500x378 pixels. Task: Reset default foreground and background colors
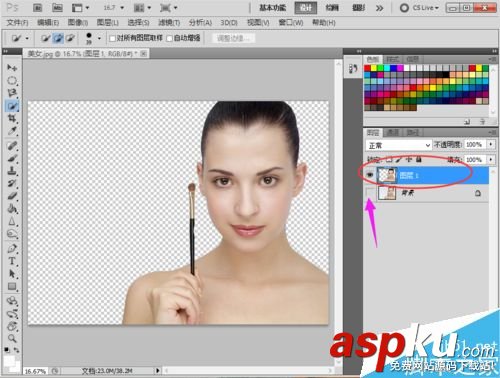coord(7,350)
